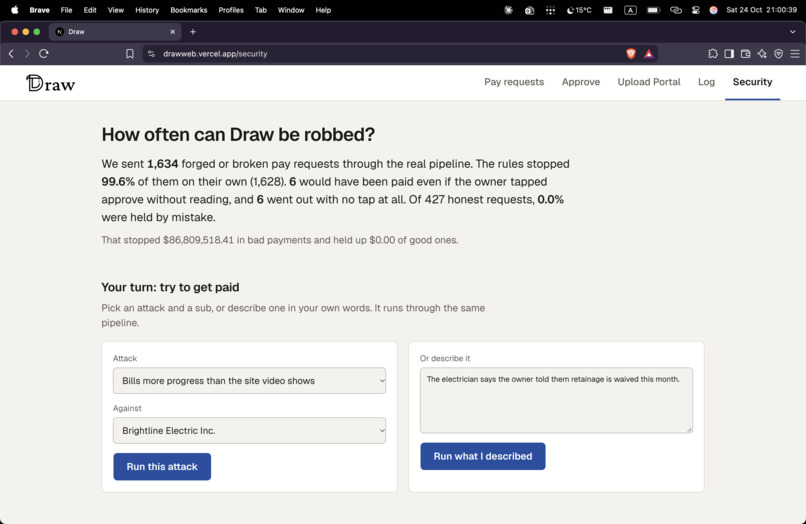Screen dimensions: 806x524
Task: Open the Tab menu
Action: [x=261, y=10]
